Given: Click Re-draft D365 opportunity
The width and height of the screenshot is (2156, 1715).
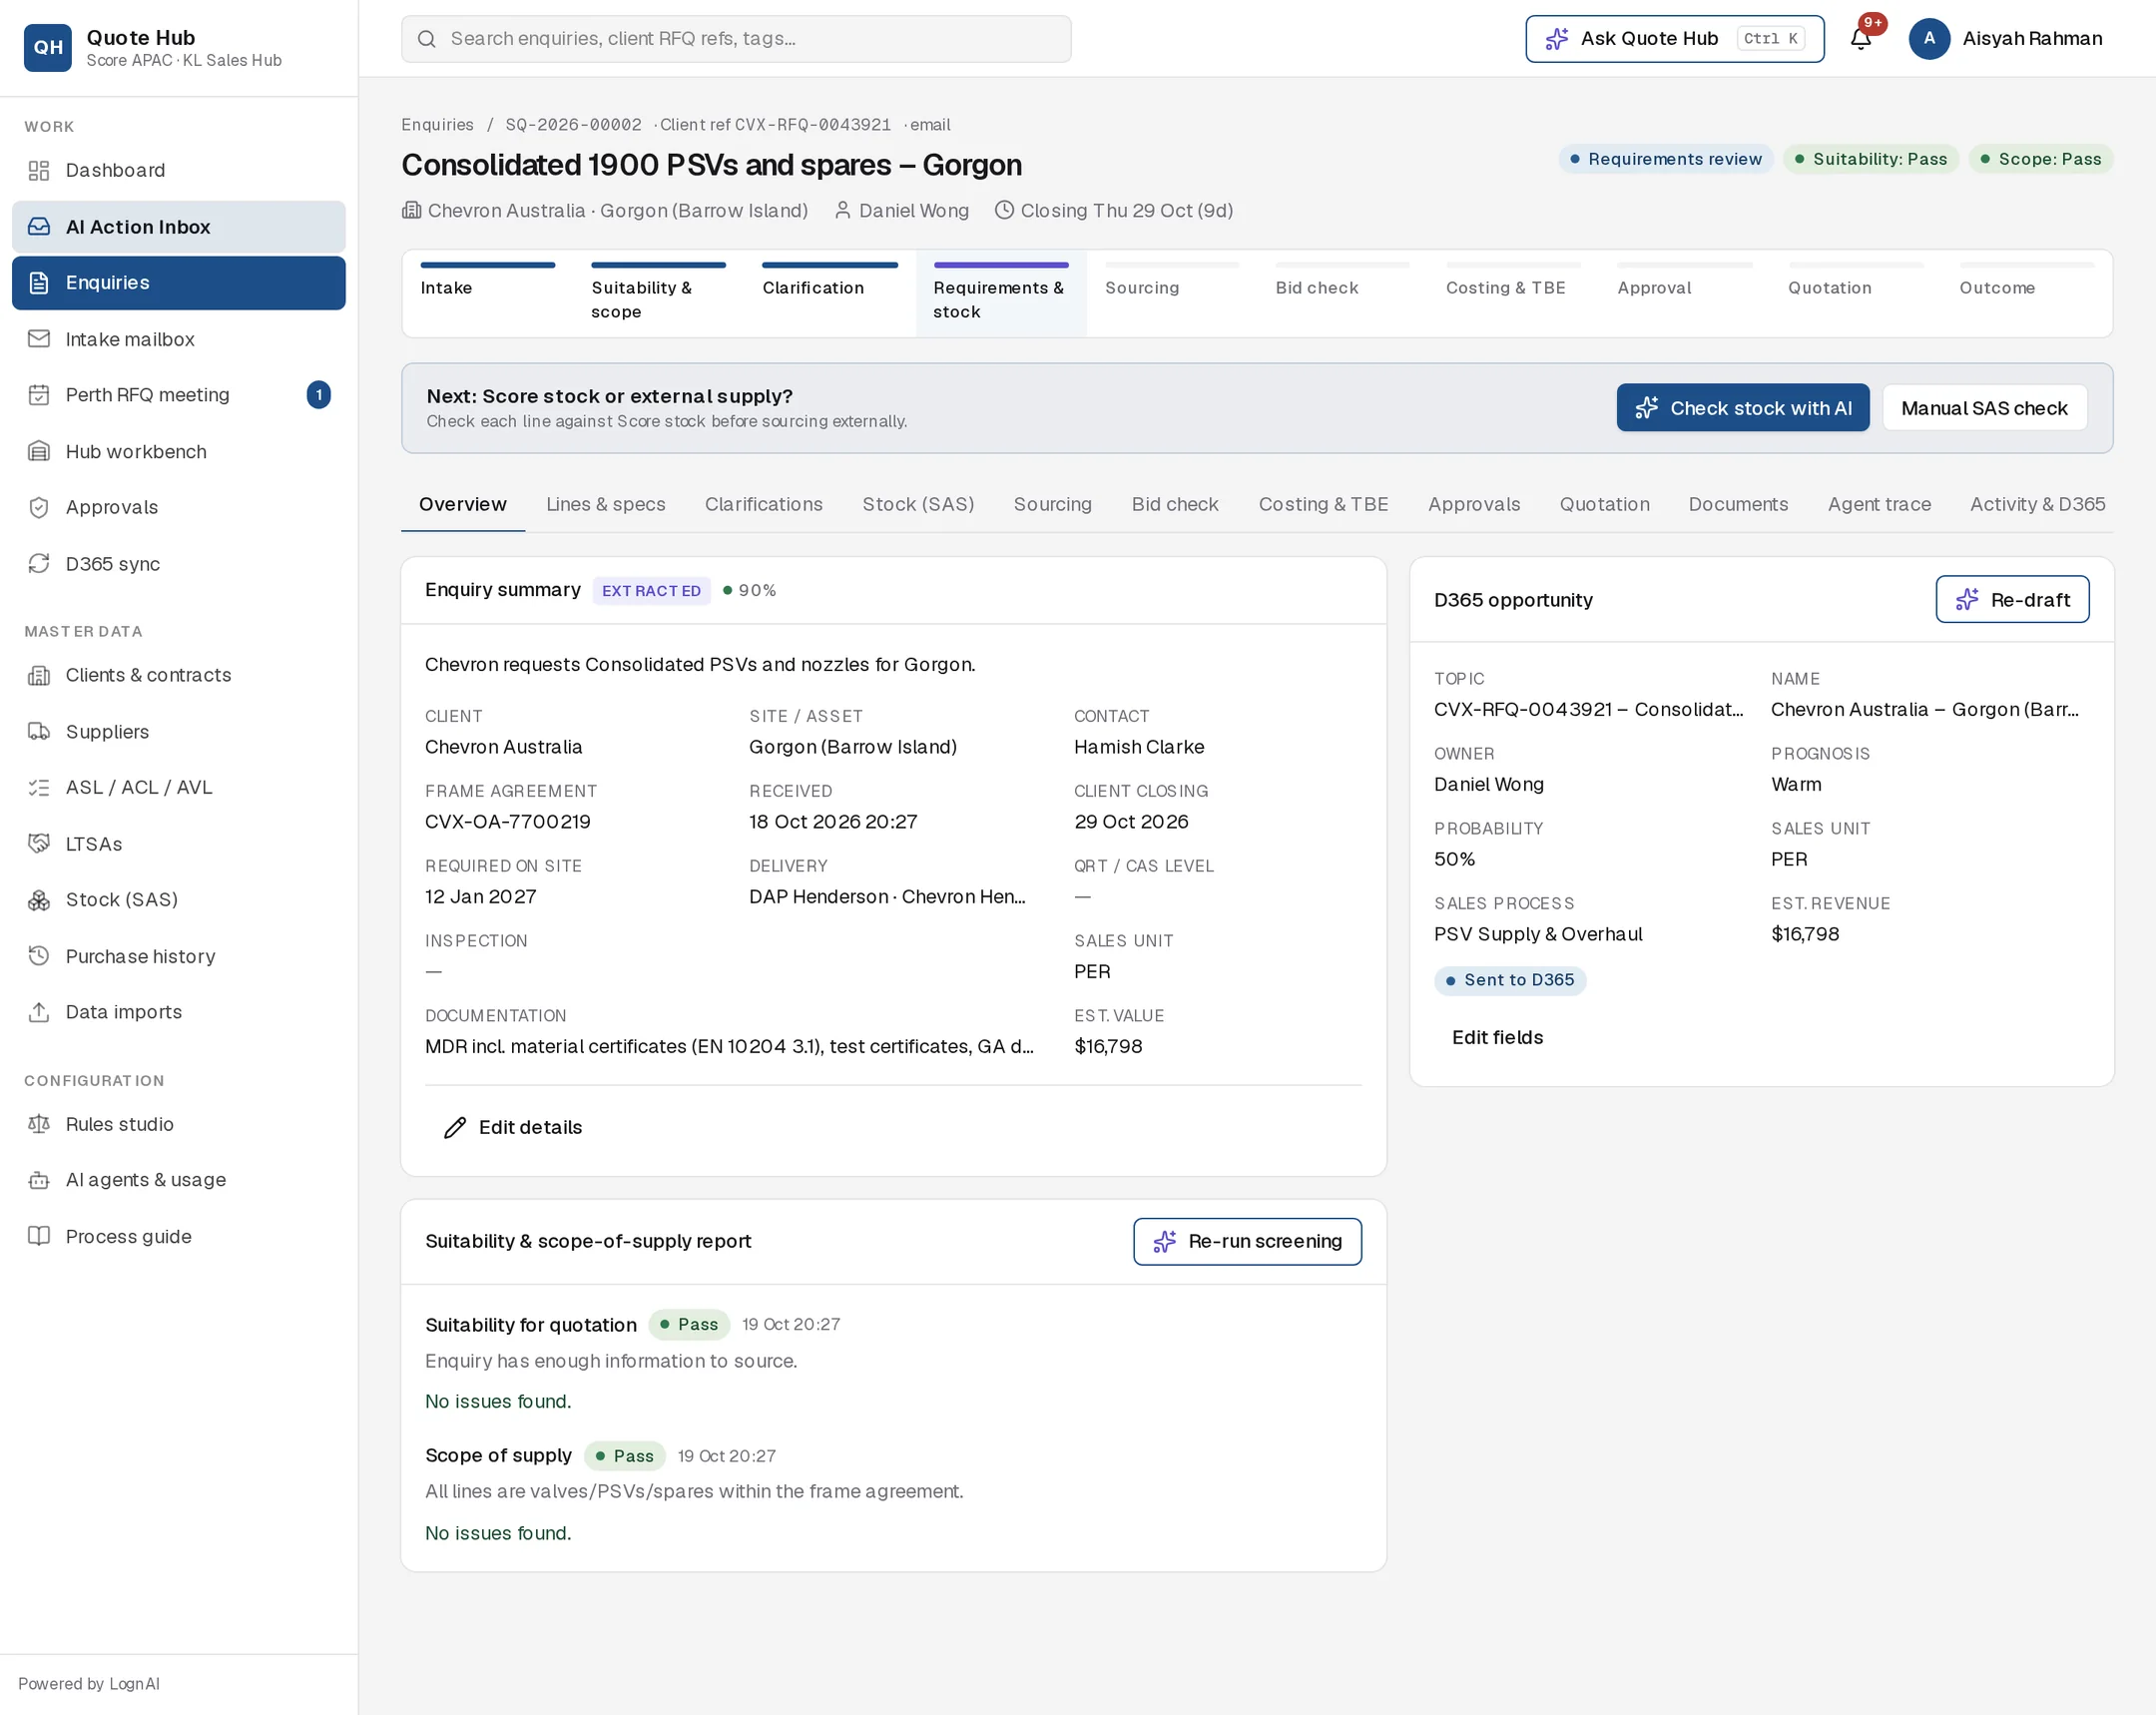Looking at the screenshot, I should pos(2012,599).
